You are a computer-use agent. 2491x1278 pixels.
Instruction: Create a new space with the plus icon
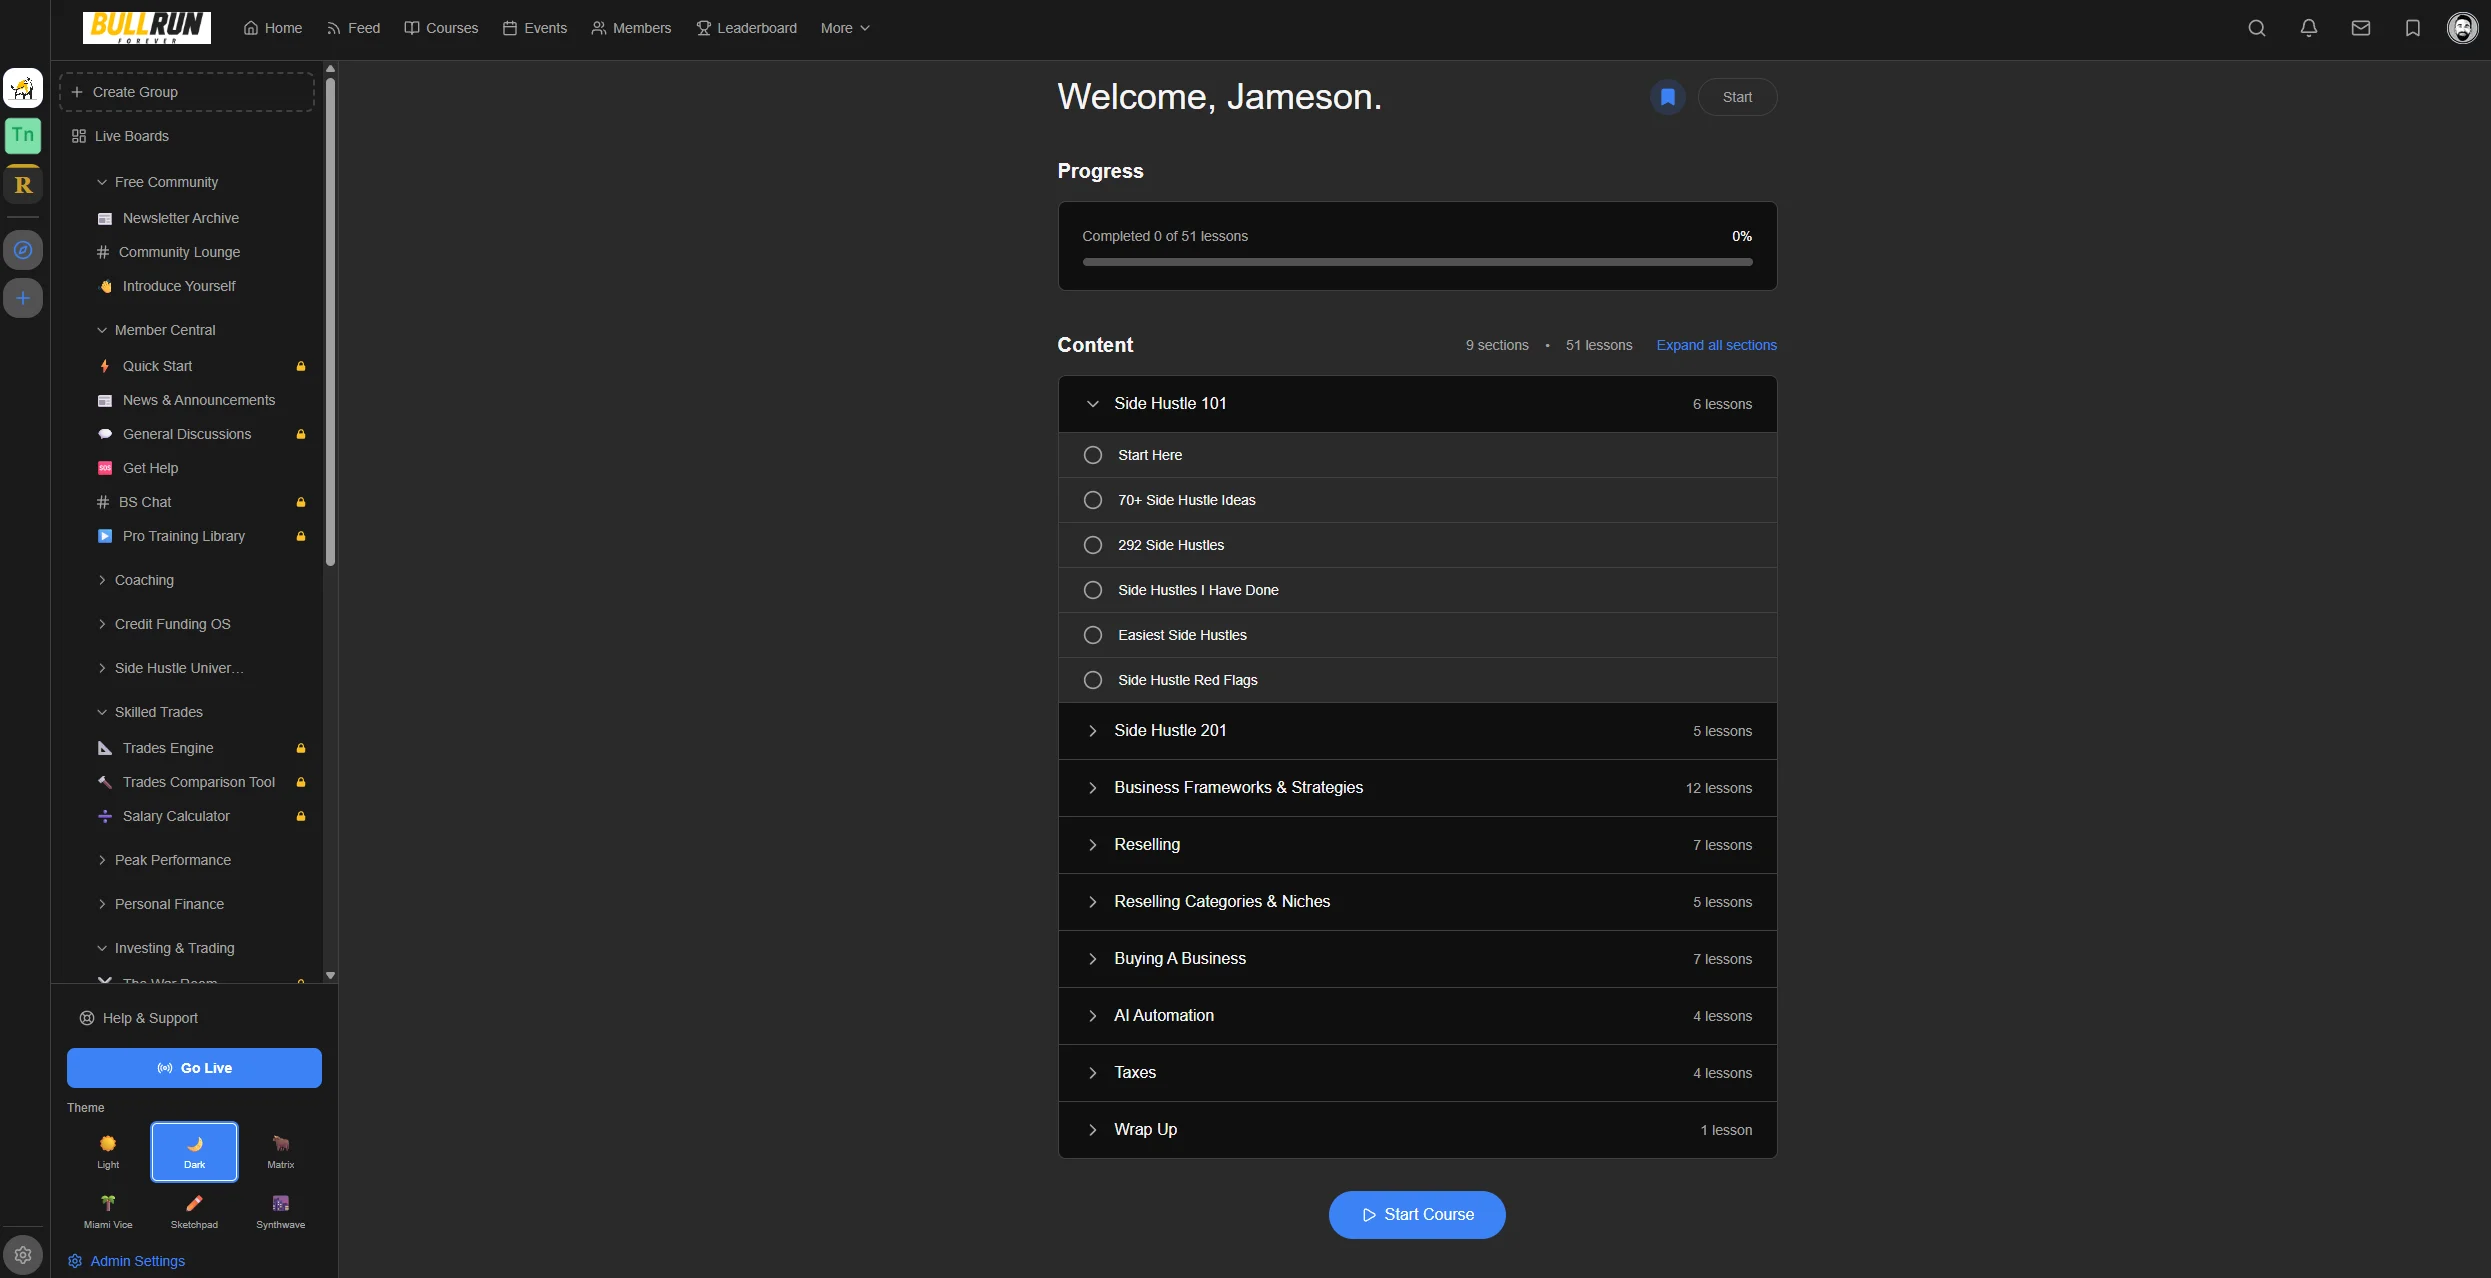click(x=23, y=297)
